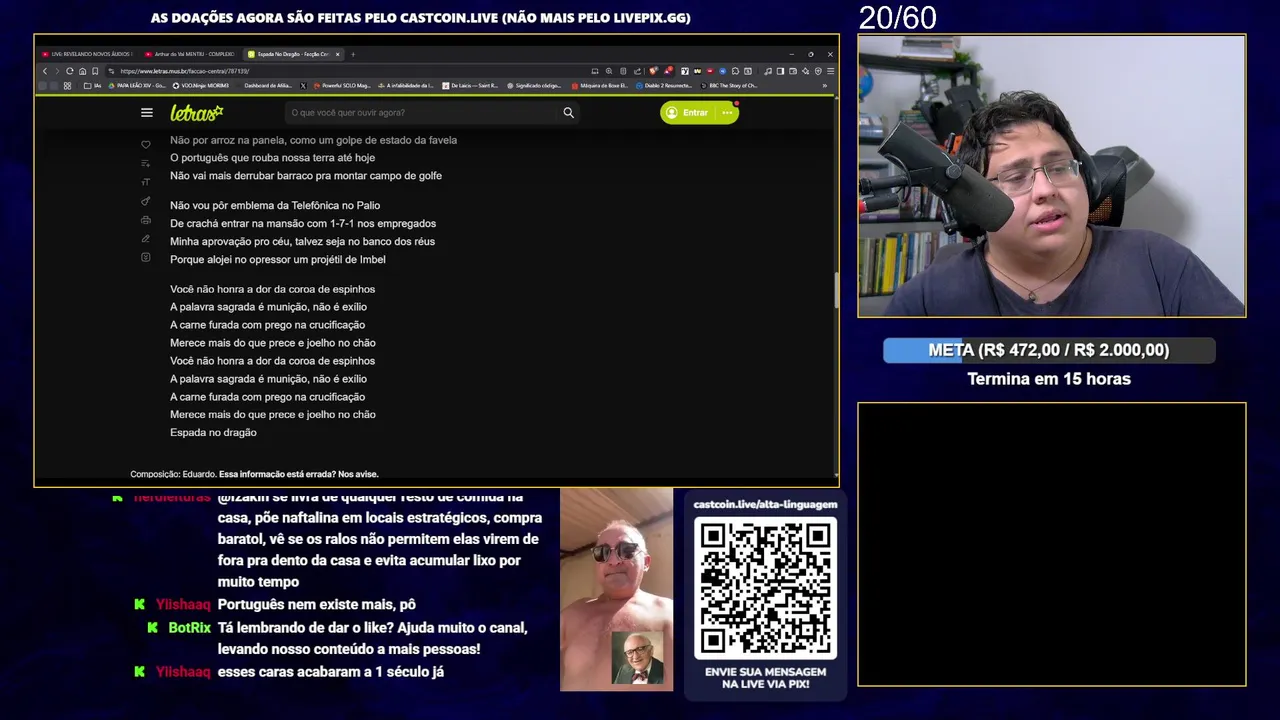Go to the Letras logo homepage
Image resolution: width=1280 pixels, height=720 pixels.
(197, 113)
